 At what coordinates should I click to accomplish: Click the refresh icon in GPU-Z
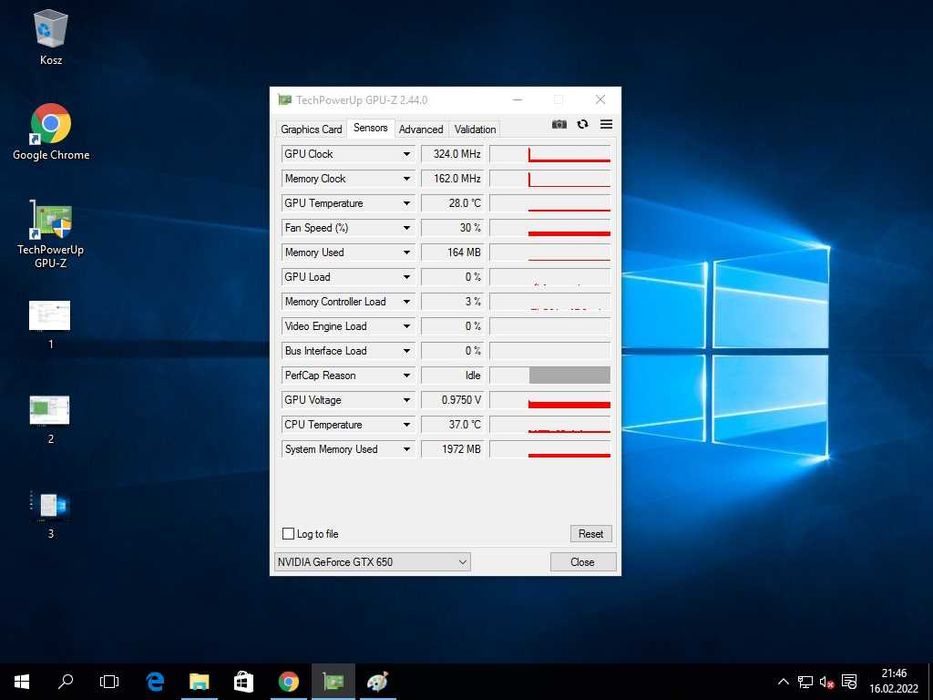(x=582, y=125)
